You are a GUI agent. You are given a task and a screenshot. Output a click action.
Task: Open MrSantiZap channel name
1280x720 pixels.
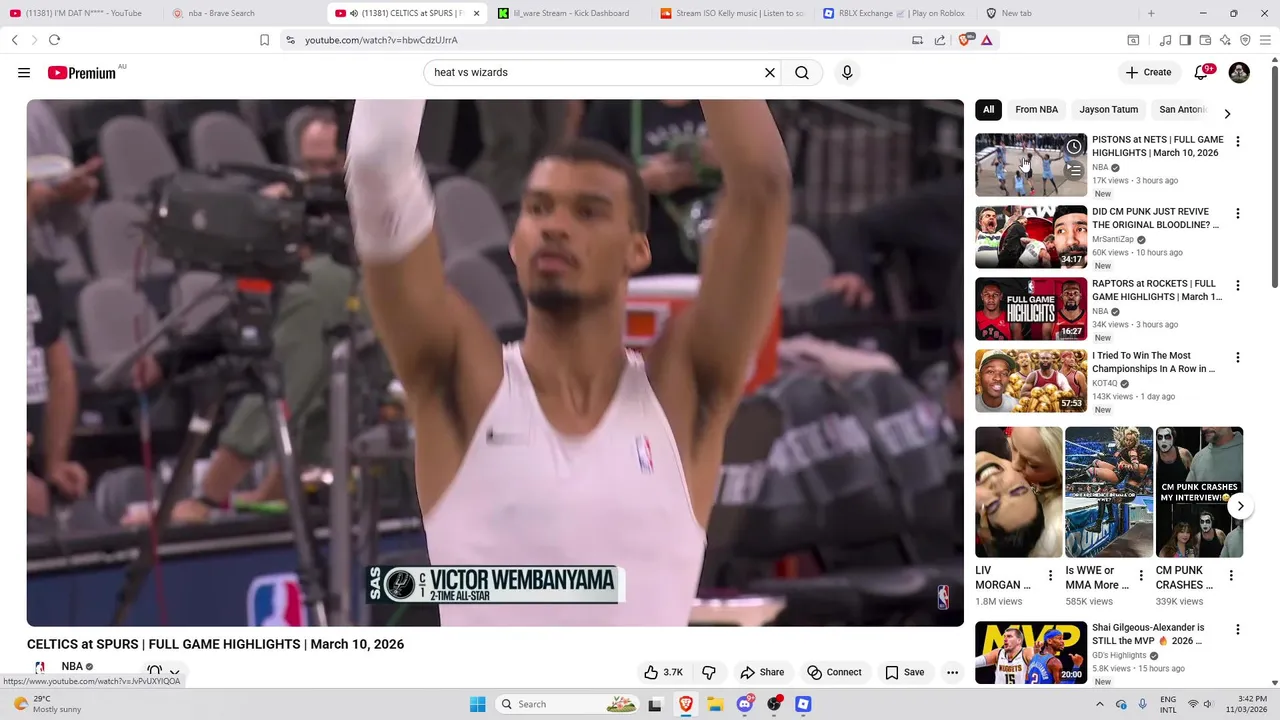click(x=1113, y=240)
